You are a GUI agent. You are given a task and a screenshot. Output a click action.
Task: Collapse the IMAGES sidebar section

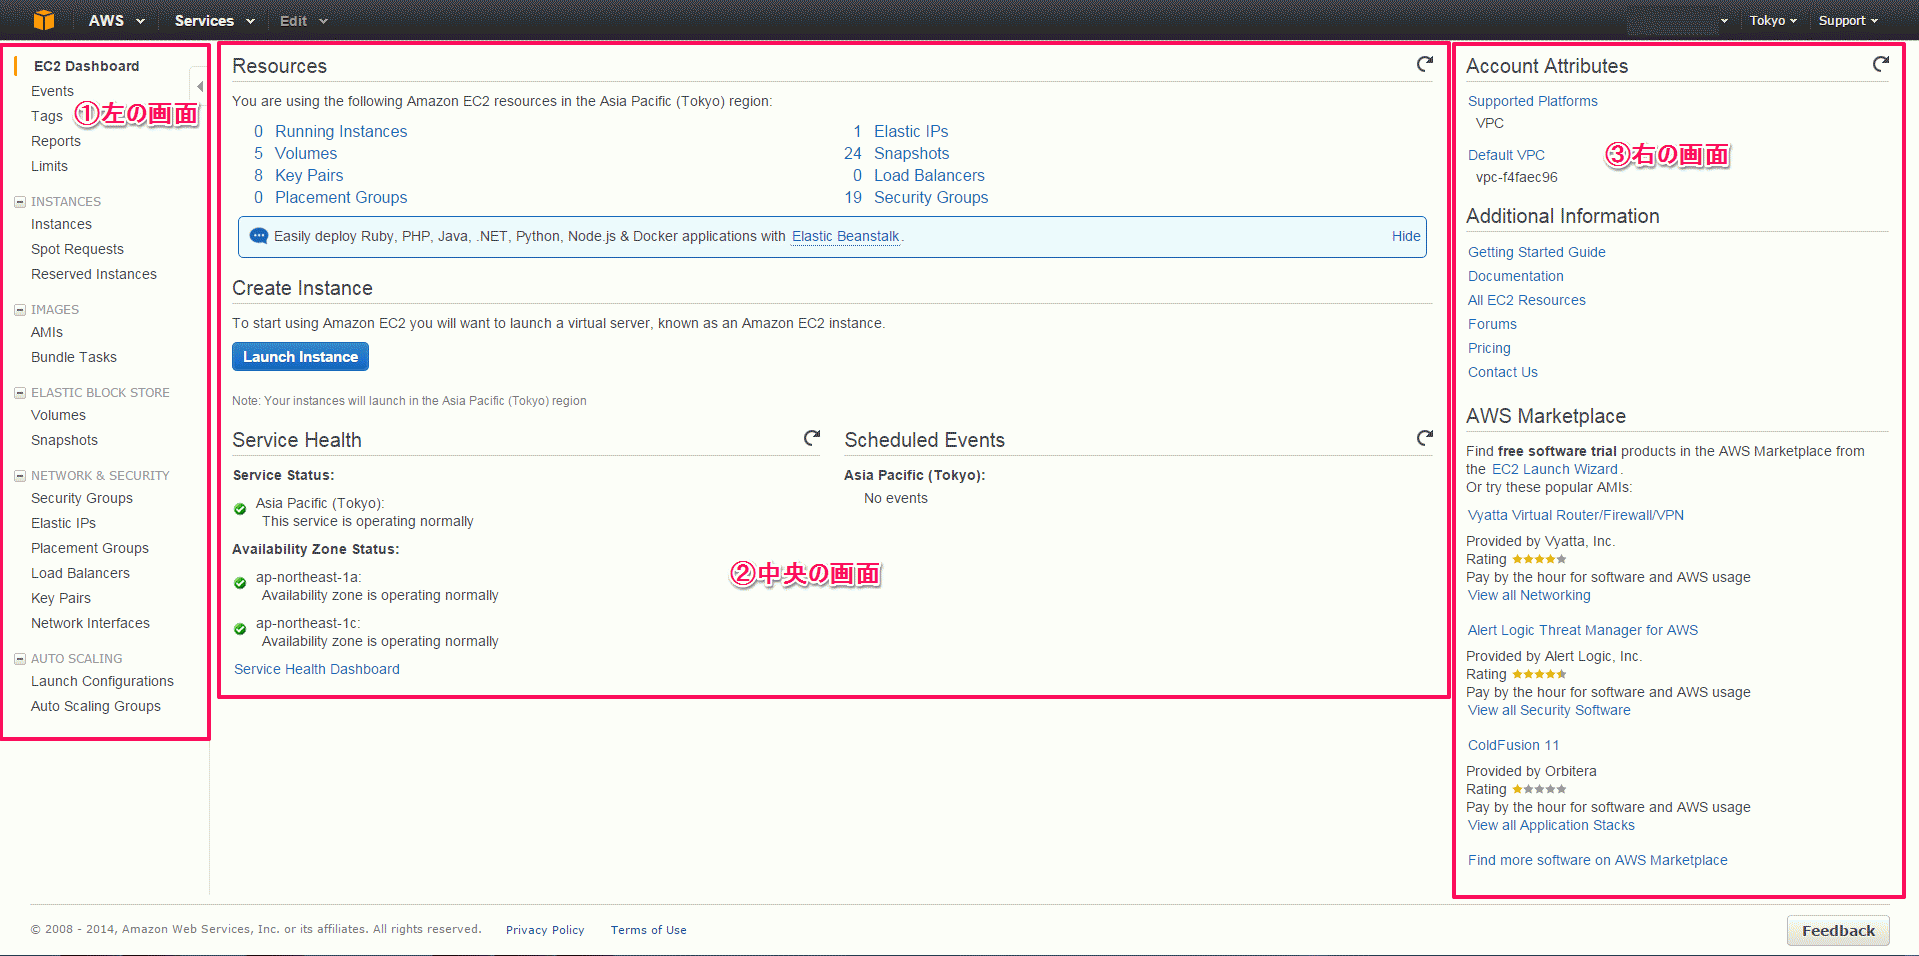tap(20, 310)
